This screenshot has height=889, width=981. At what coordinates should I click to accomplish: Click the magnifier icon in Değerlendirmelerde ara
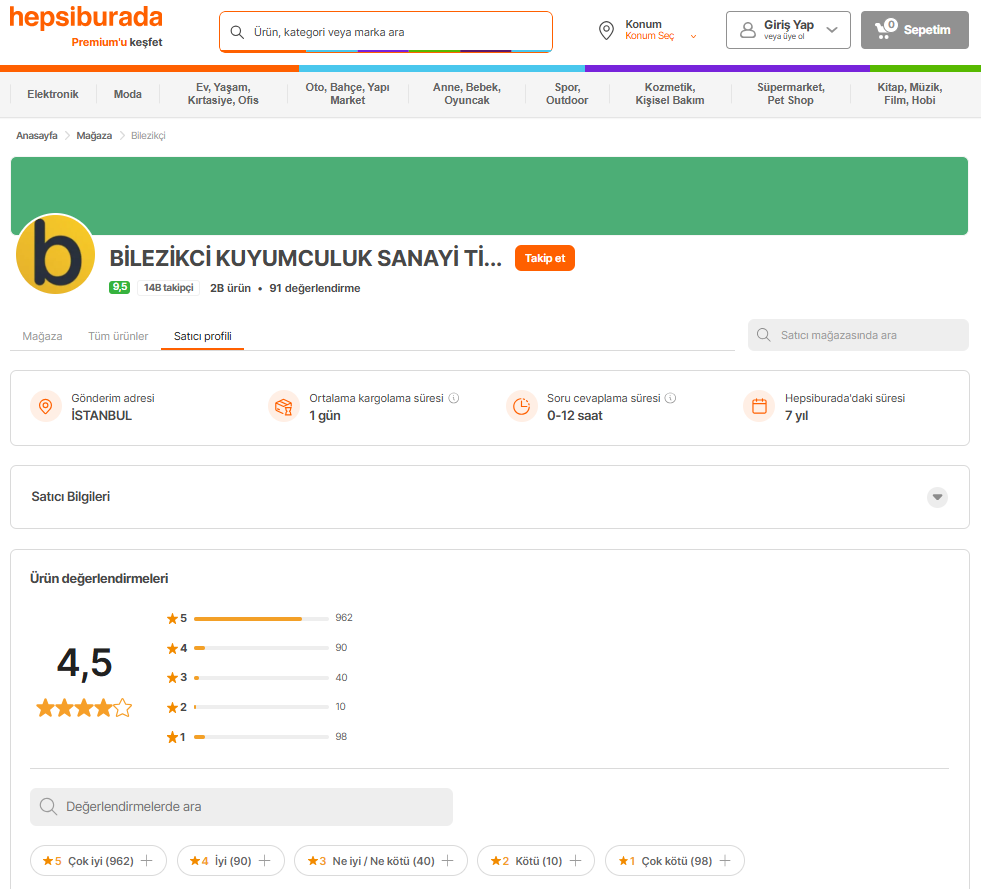[48, 806]
